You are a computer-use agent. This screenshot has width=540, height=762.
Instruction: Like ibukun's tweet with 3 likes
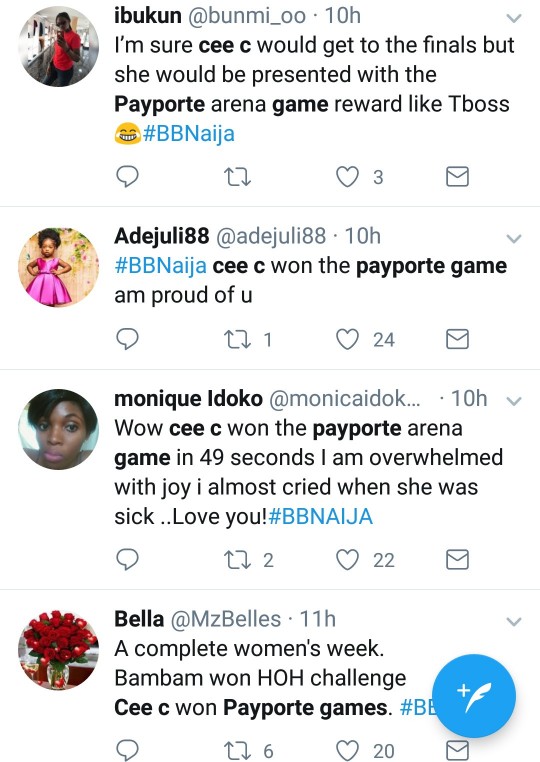click(348, 177)
